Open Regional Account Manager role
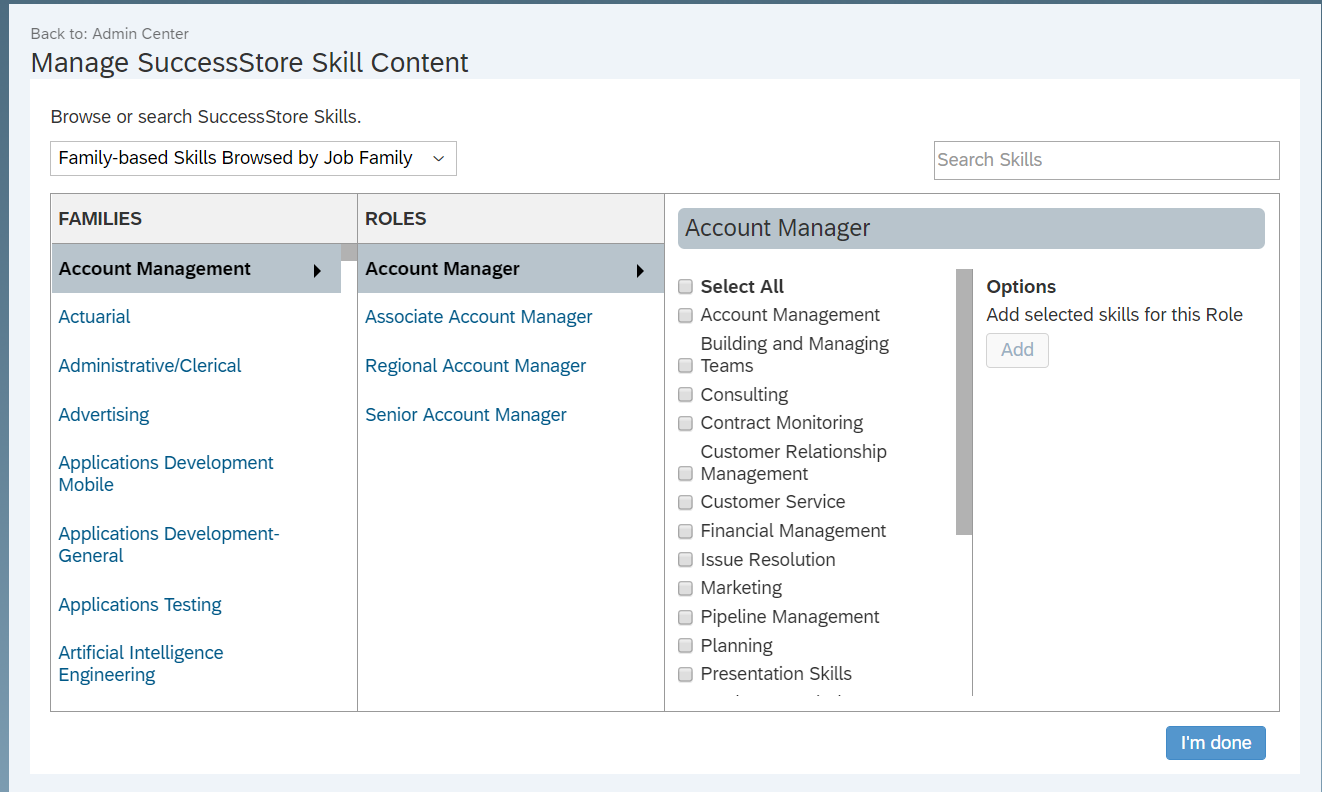The width and height of the screenshot is (1322, 792). [x=476, y=366]
